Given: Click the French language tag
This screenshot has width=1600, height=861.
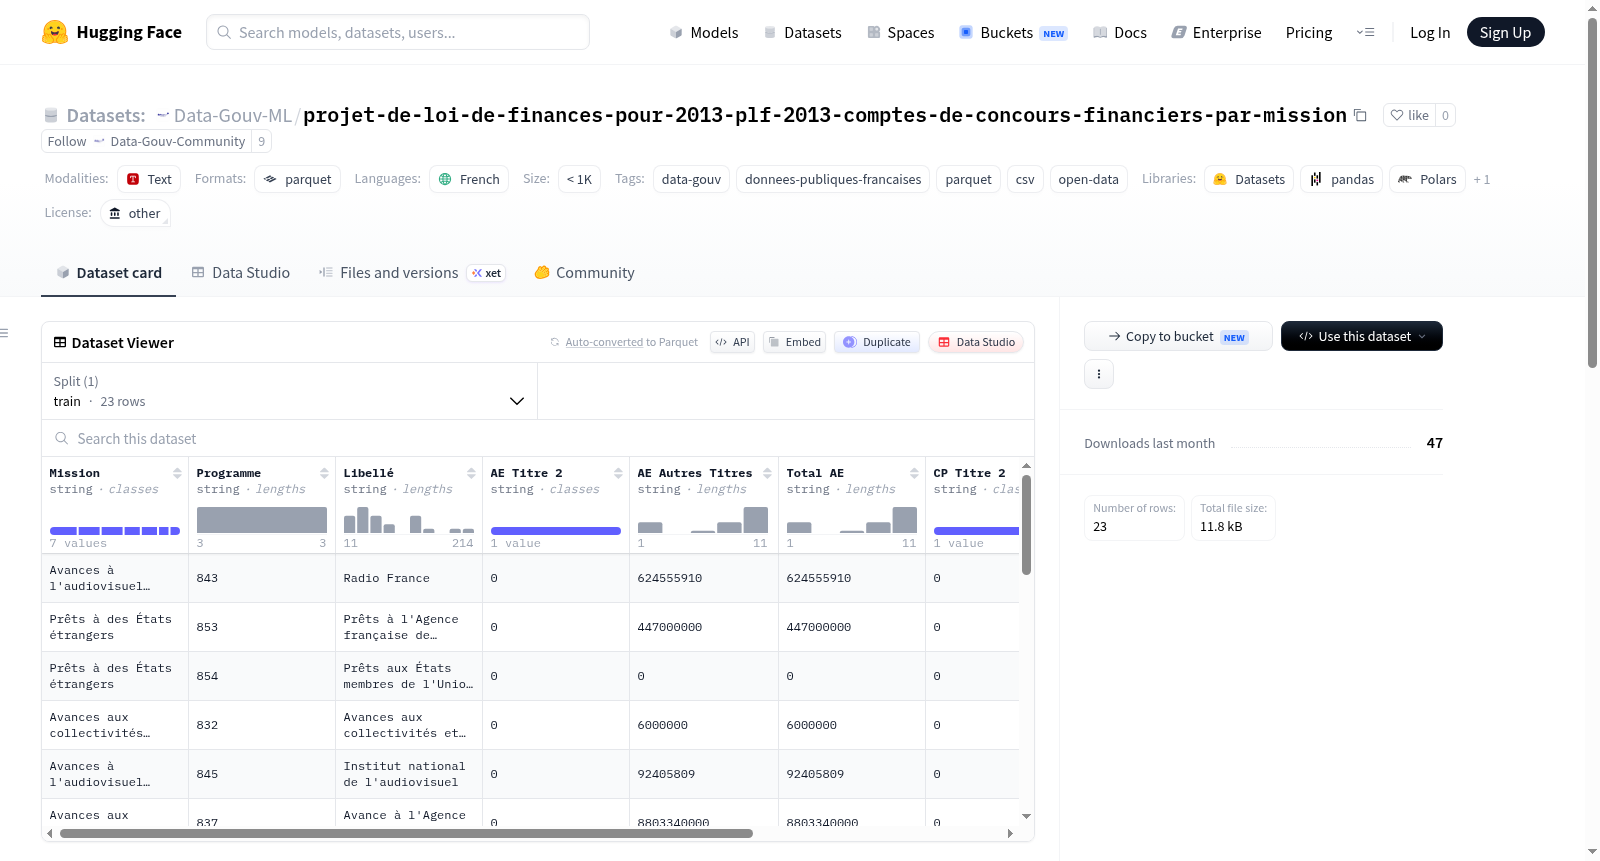Looking at the screenshot, I should coord(469,179).
